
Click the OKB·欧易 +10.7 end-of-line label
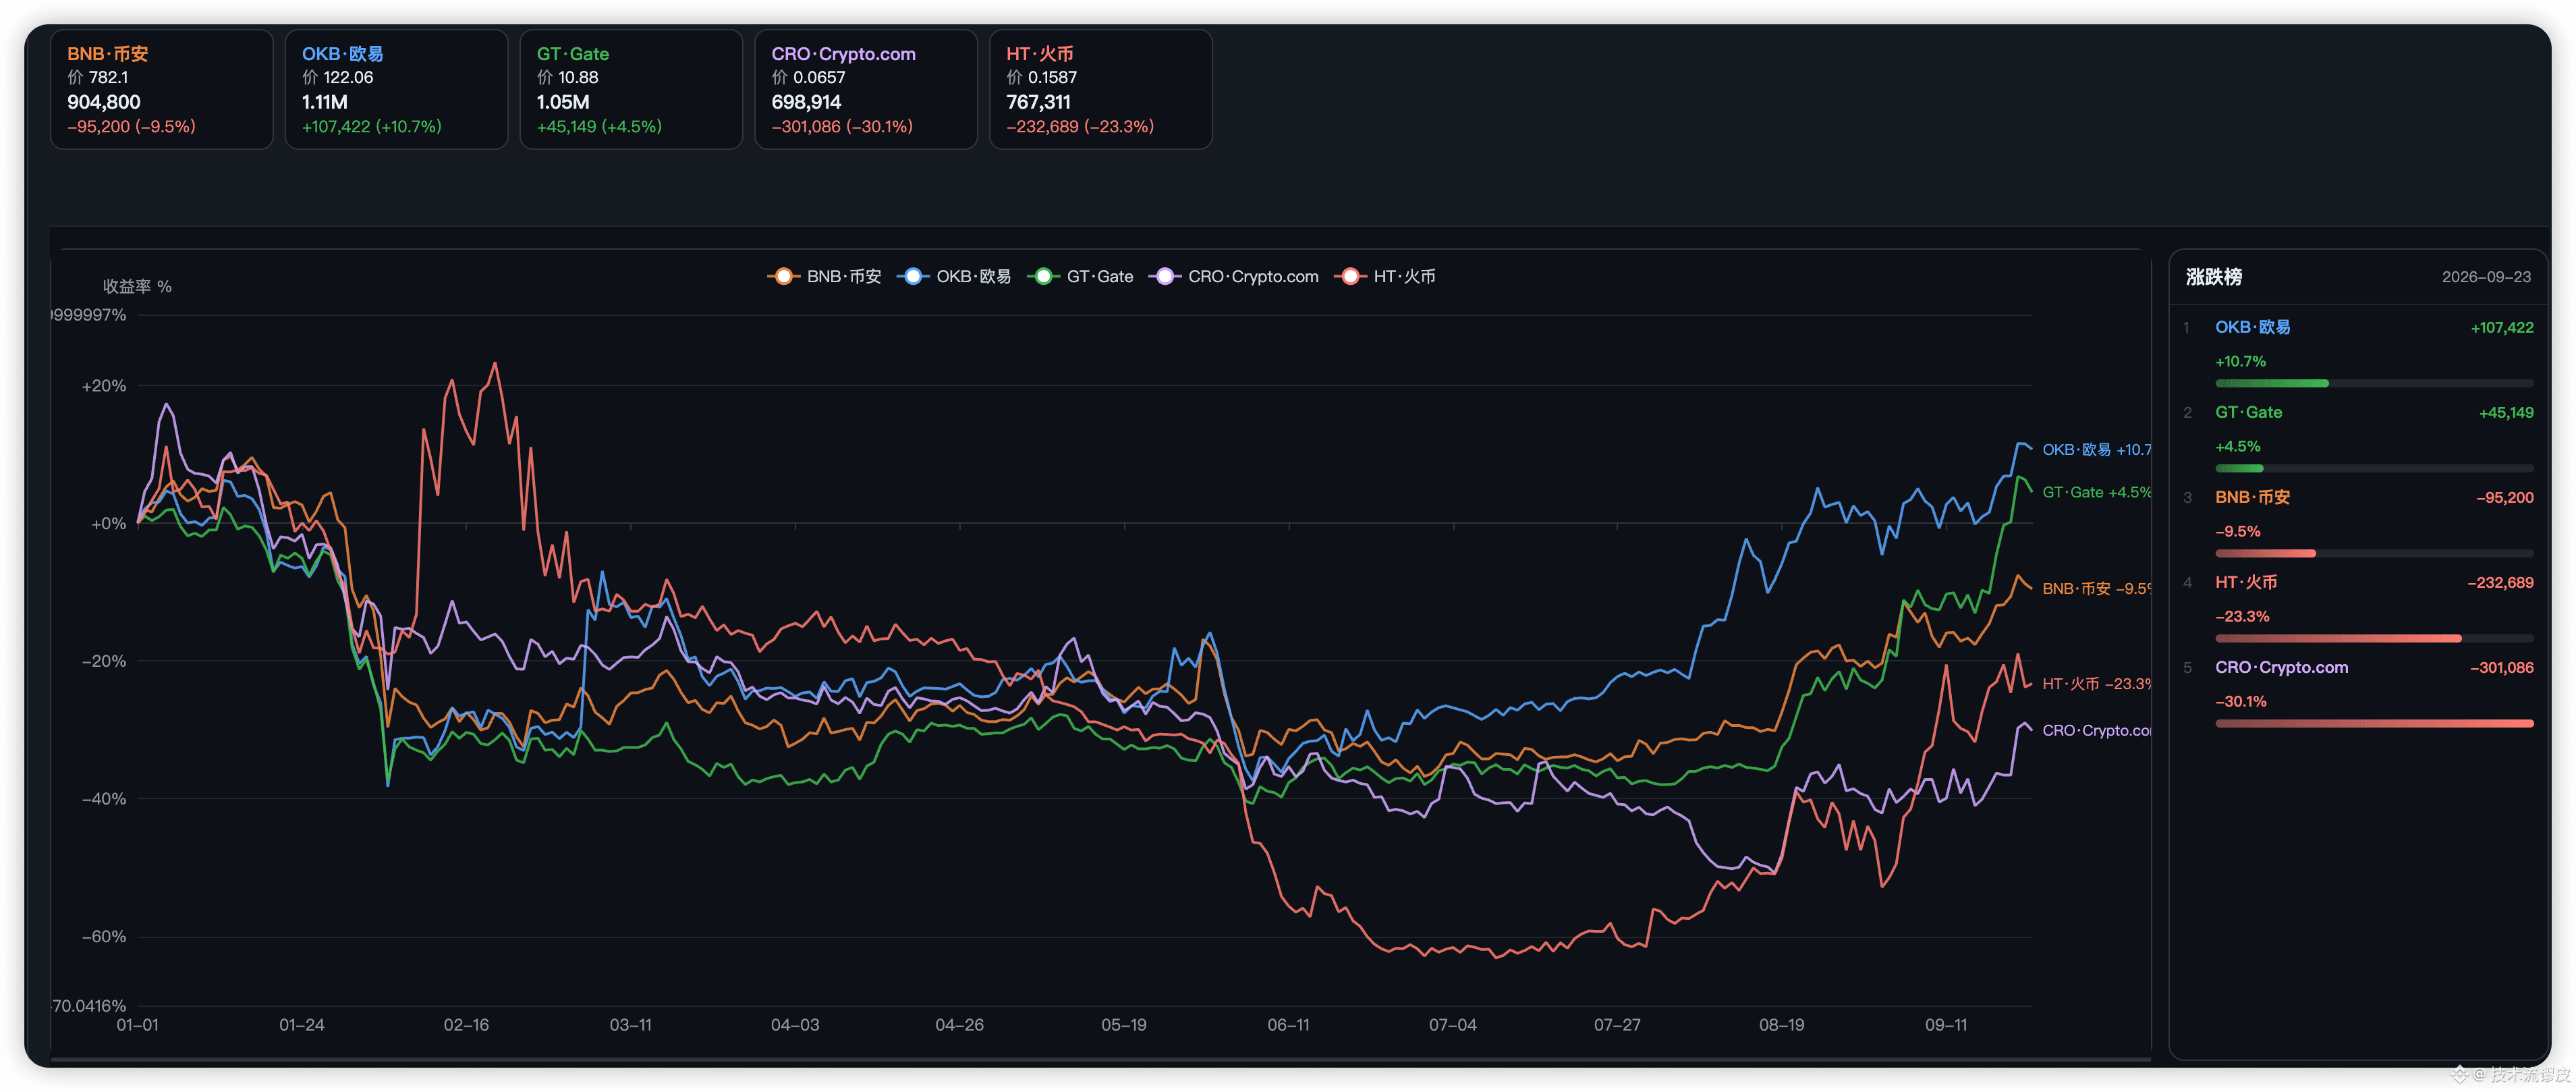click(2096, 450)
